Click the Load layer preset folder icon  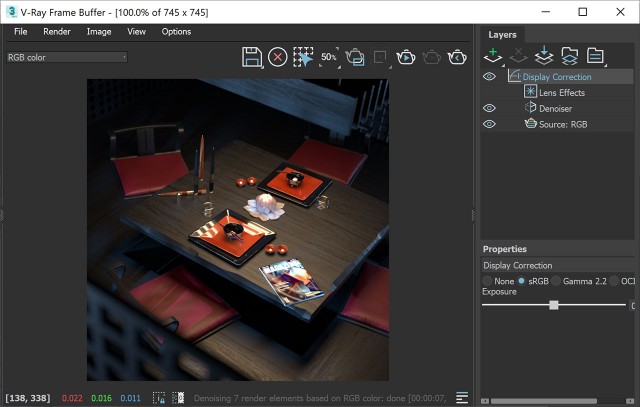pos(570,55)
